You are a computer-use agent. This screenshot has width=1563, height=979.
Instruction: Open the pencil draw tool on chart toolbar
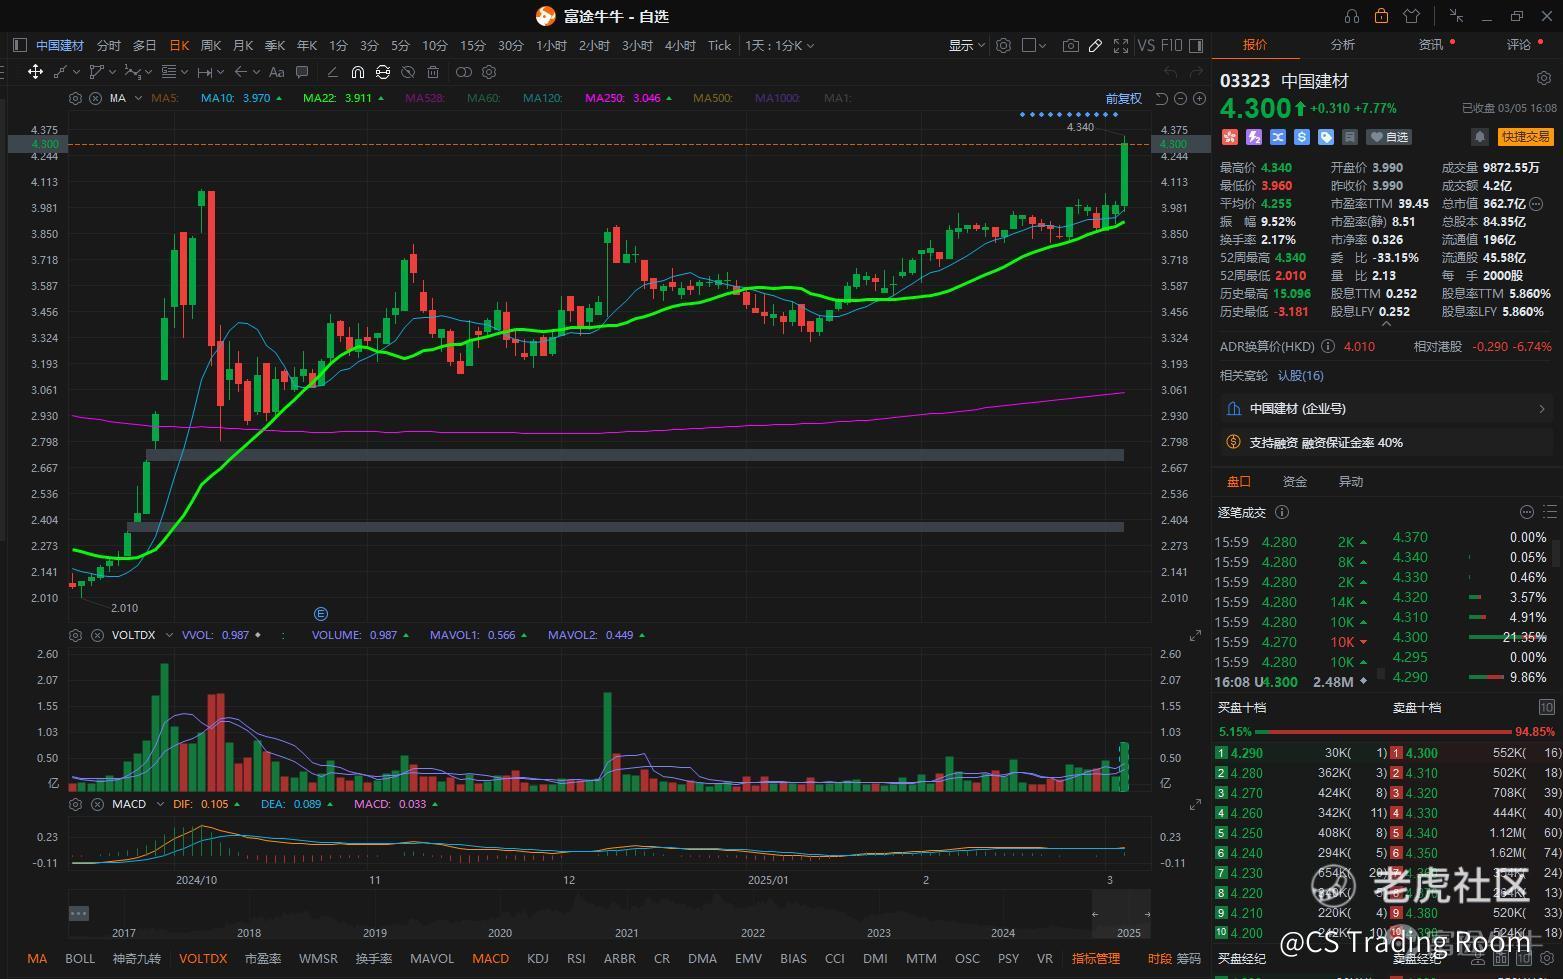pyautogui.click(x=1096, y=45)
